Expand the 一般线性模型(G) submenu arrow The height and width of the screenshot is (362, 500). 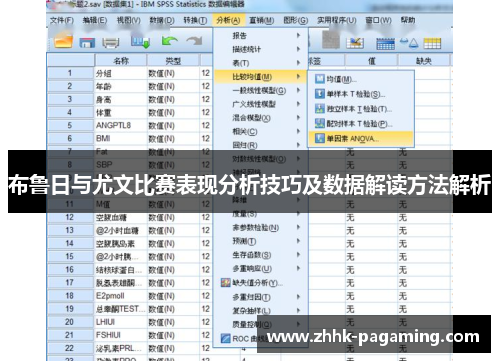(x=298, y=90)
